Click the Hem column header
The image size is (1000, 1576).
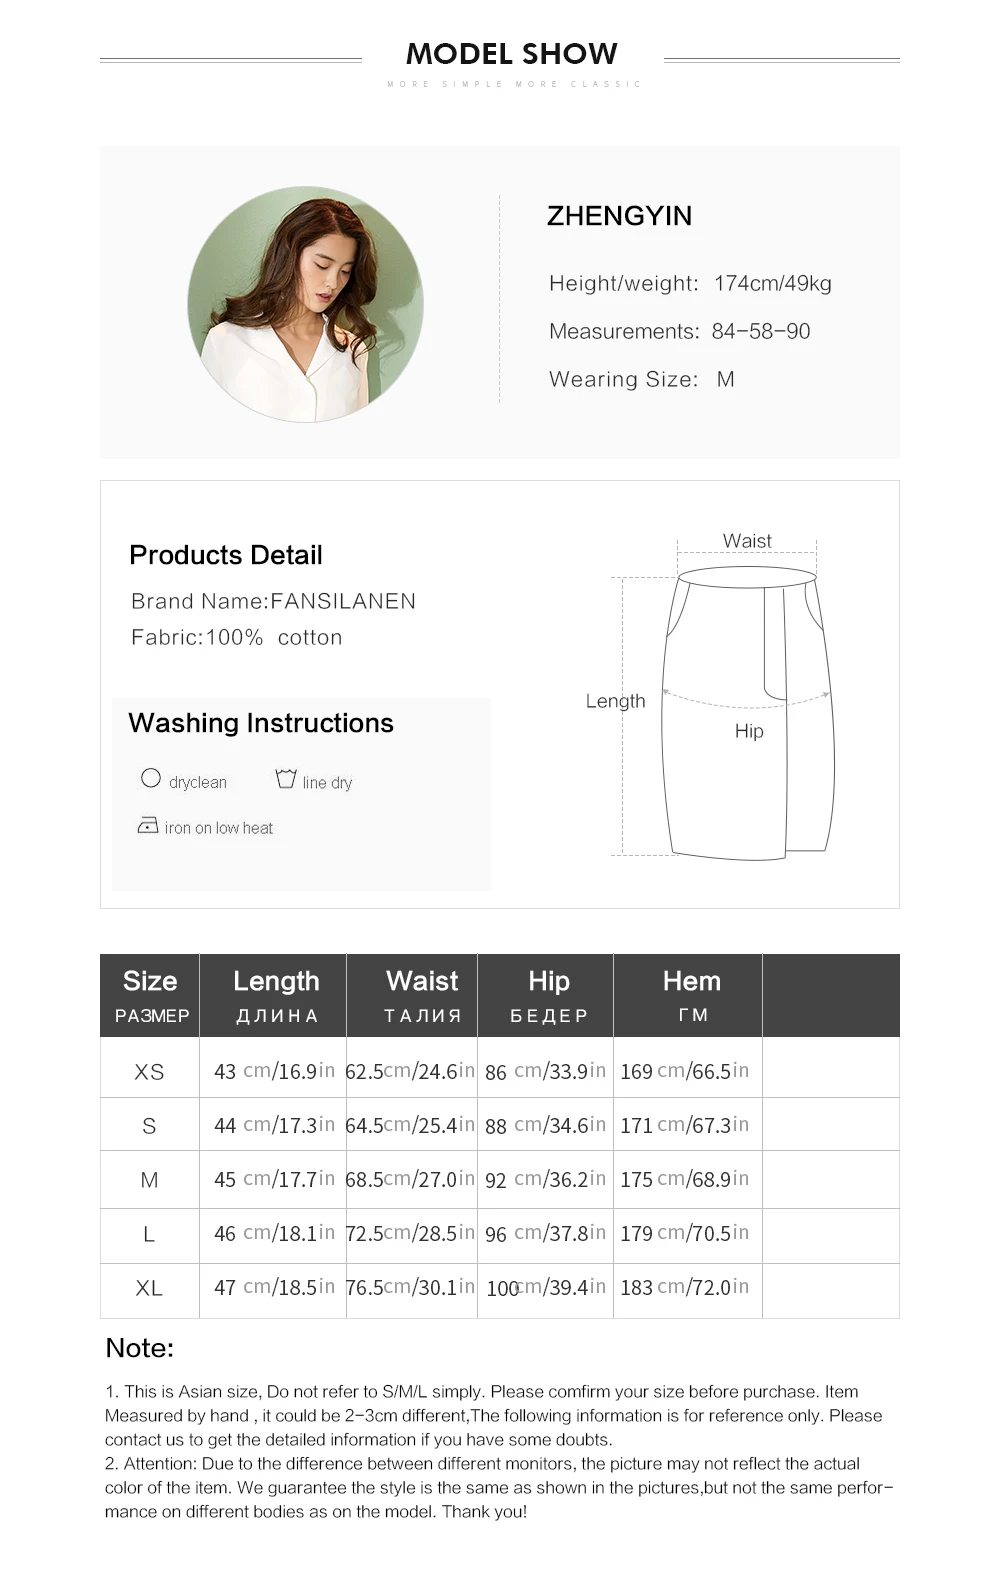(691, 995)
